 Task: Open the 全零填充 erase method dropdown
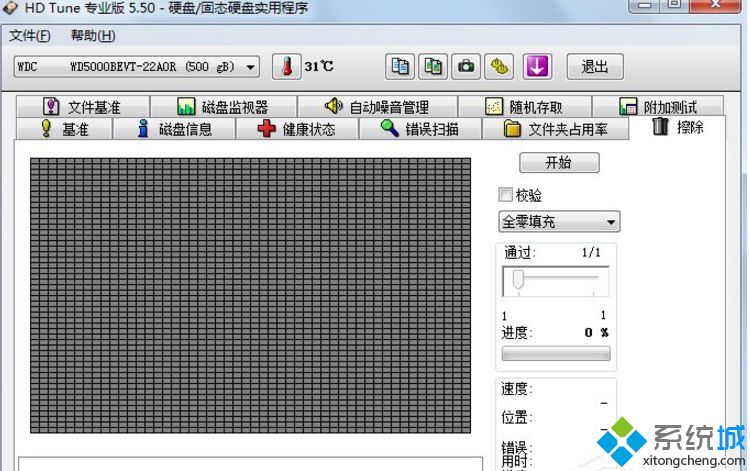tap(559, 222)
